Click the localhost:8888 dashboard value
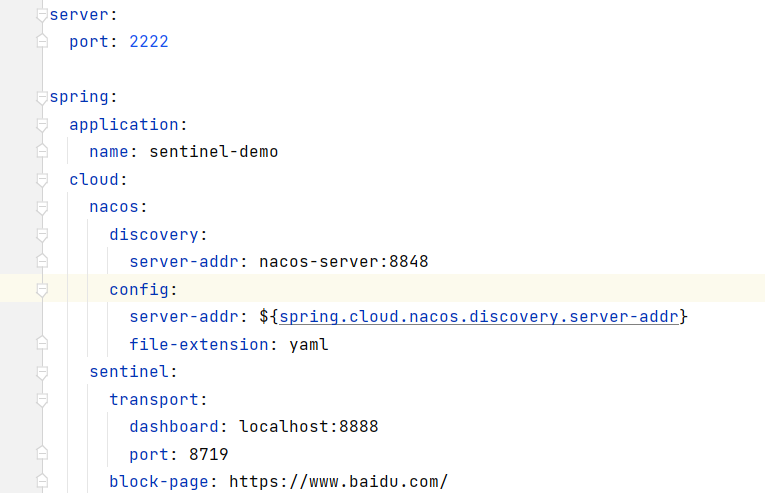The height and width of the screenshot is (493, 765). tap(308, 427)
